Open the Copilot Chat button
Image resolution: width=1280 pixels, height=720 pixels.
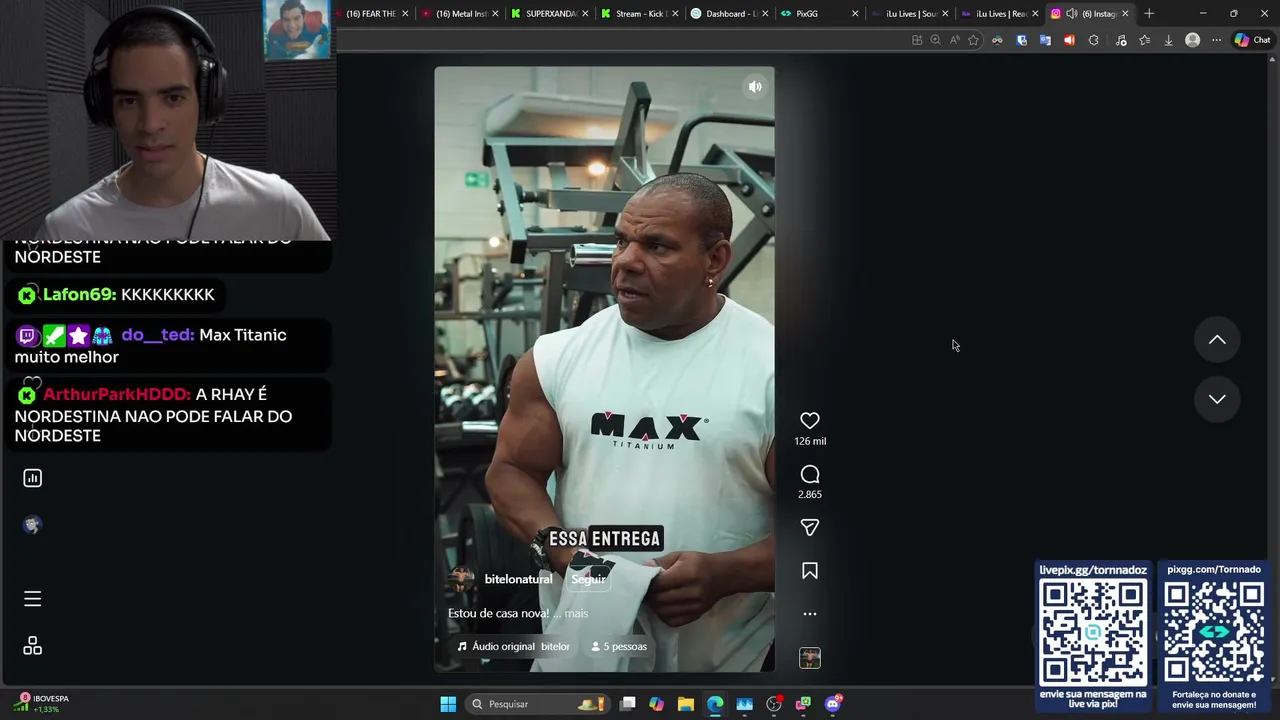(1255, 40)
